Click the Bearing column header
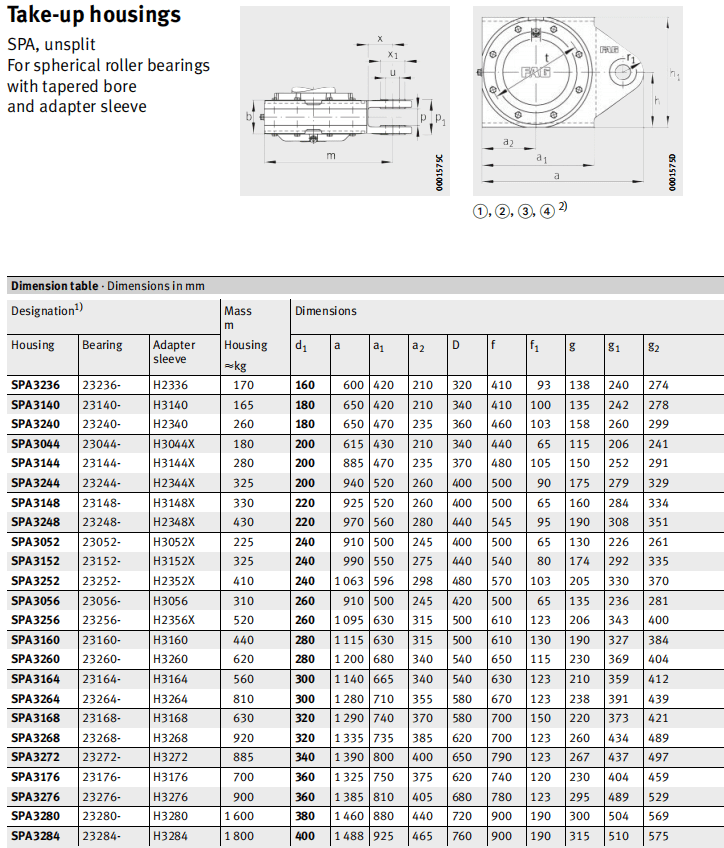The image size is (724, 848). [x=102, y=345]
